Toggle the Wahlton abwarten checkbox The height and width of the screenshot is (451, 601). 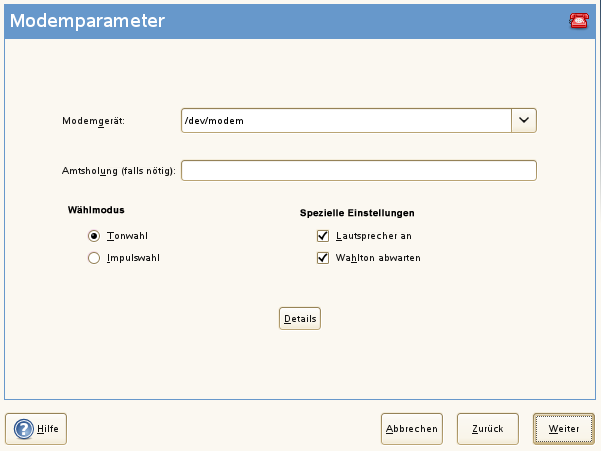323,258
